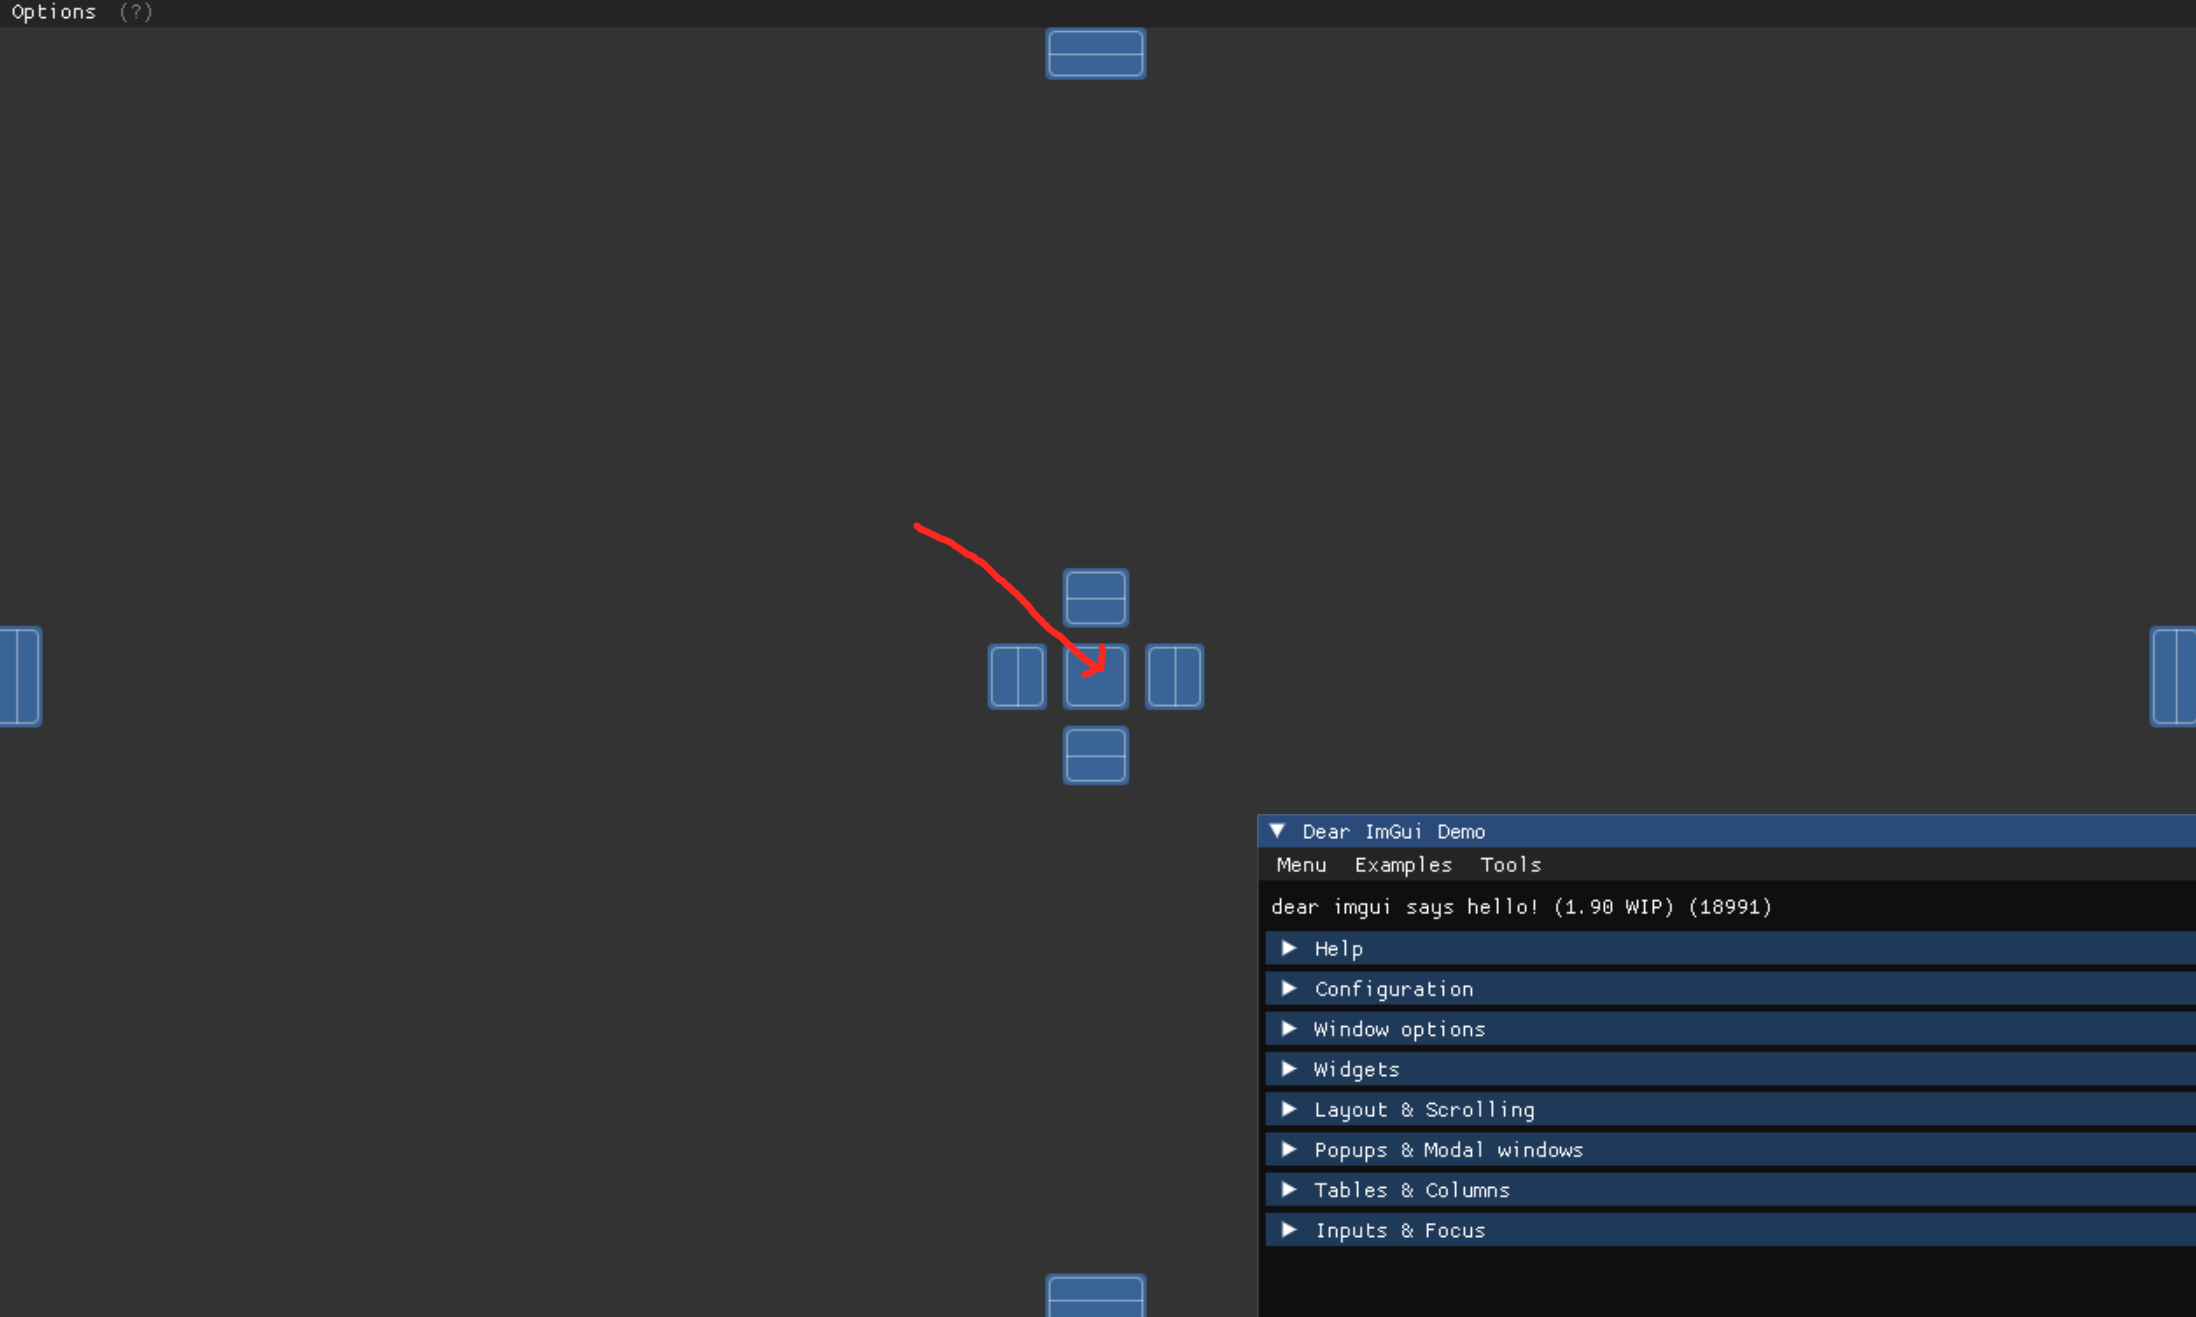
Task: Click the center dock target icon
Action: click(x=1095, y=676)
